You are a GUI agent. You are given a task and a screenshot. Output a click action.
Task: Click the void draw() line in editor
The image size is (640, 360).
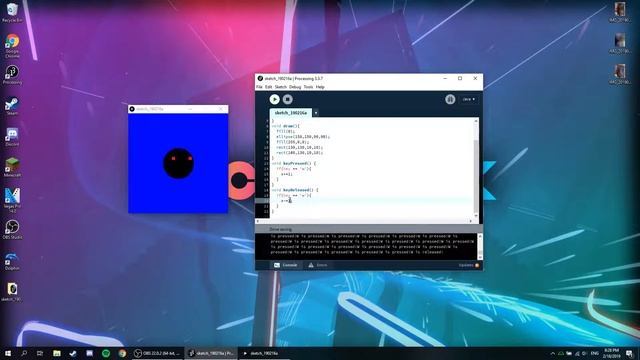point(285,126)
